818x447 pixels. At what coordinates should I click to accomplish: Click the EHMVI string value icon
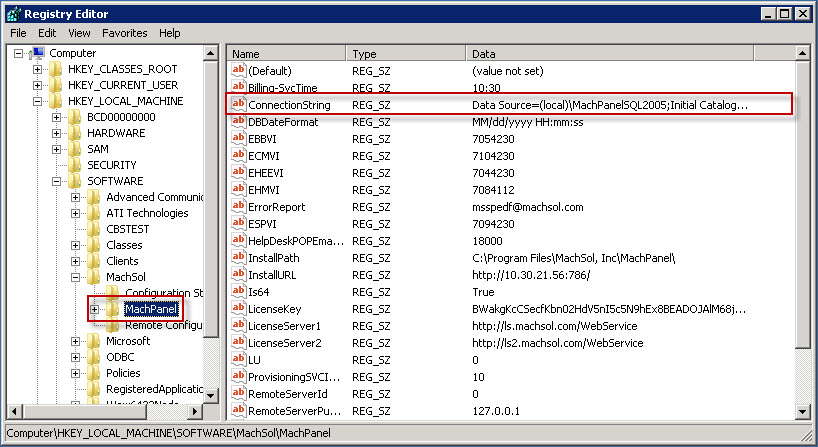[238, 189]
